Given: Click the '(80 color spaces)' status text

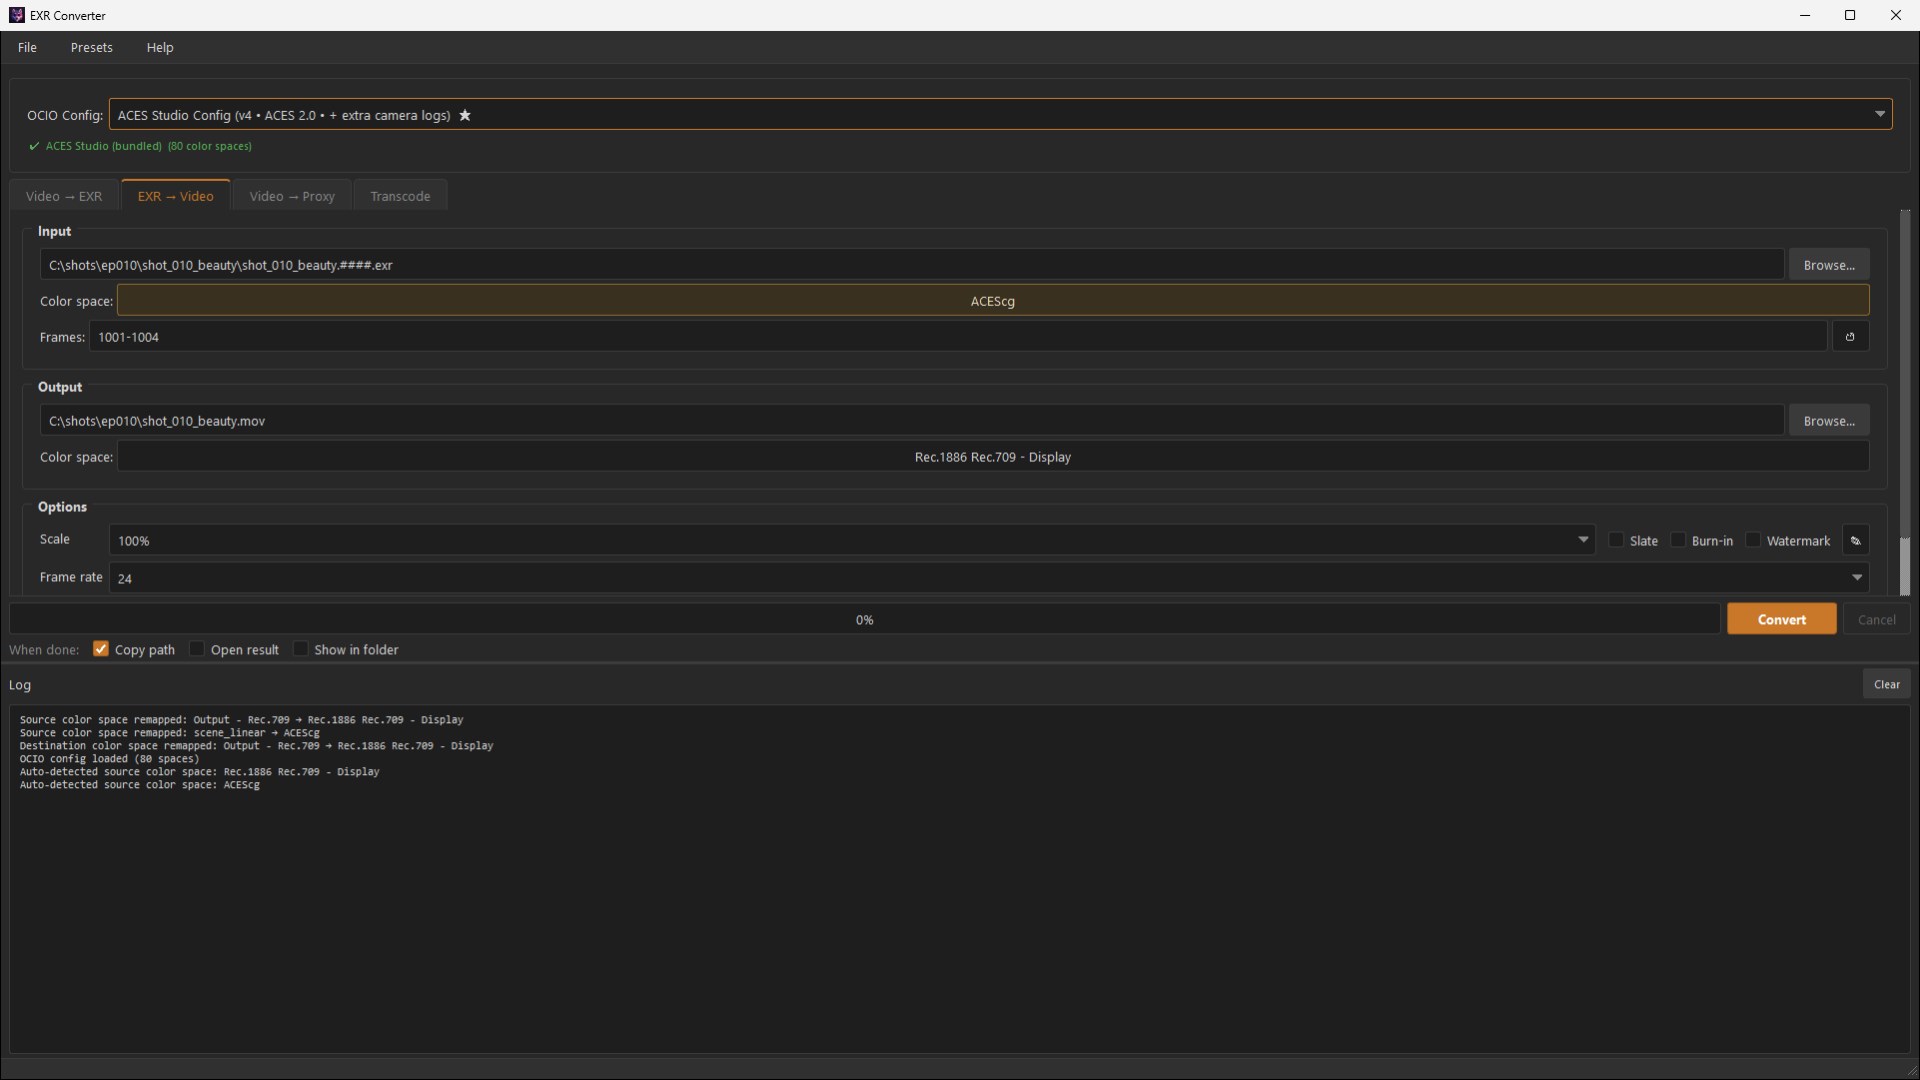Looking at the screenshot, I should click(x=210, y=146).
